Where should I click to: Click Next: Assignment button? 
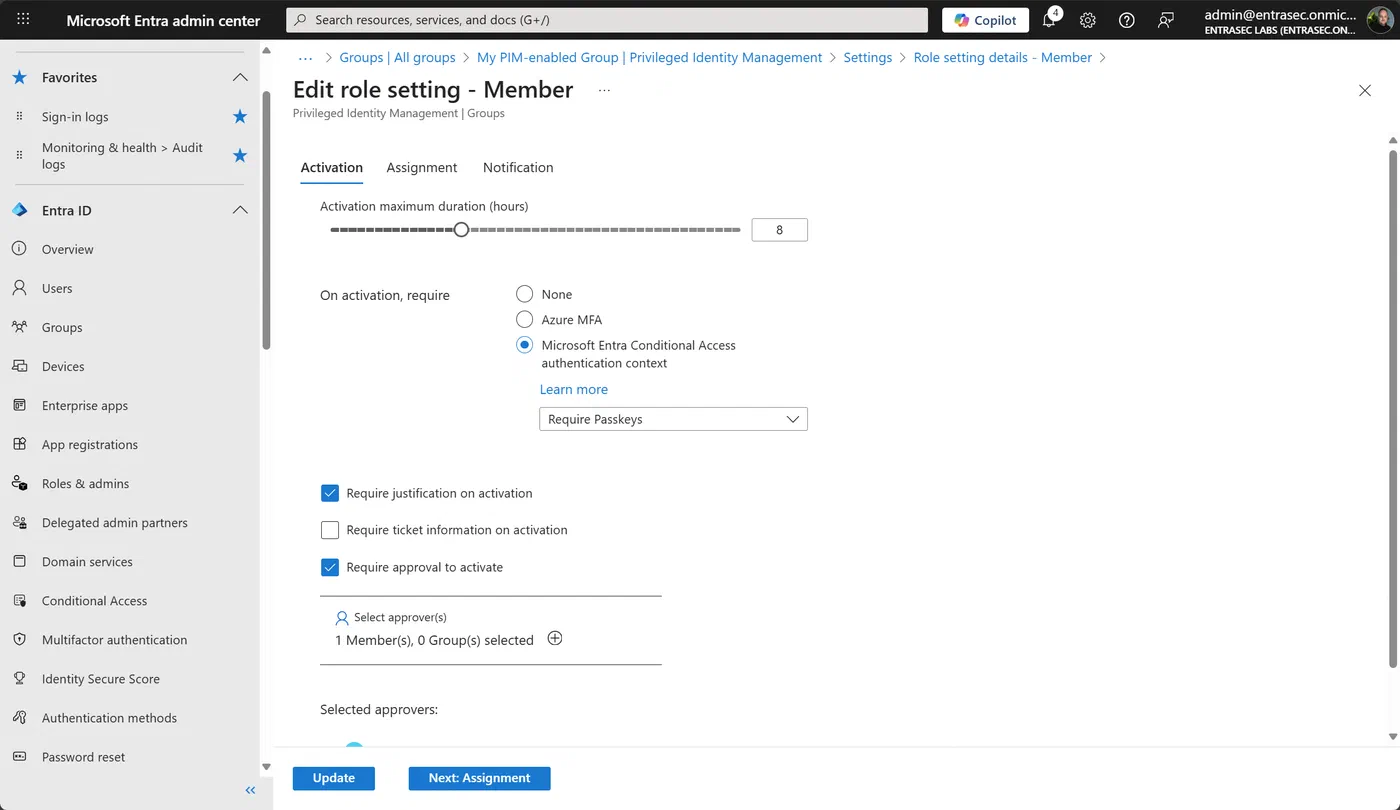(479, 778)
